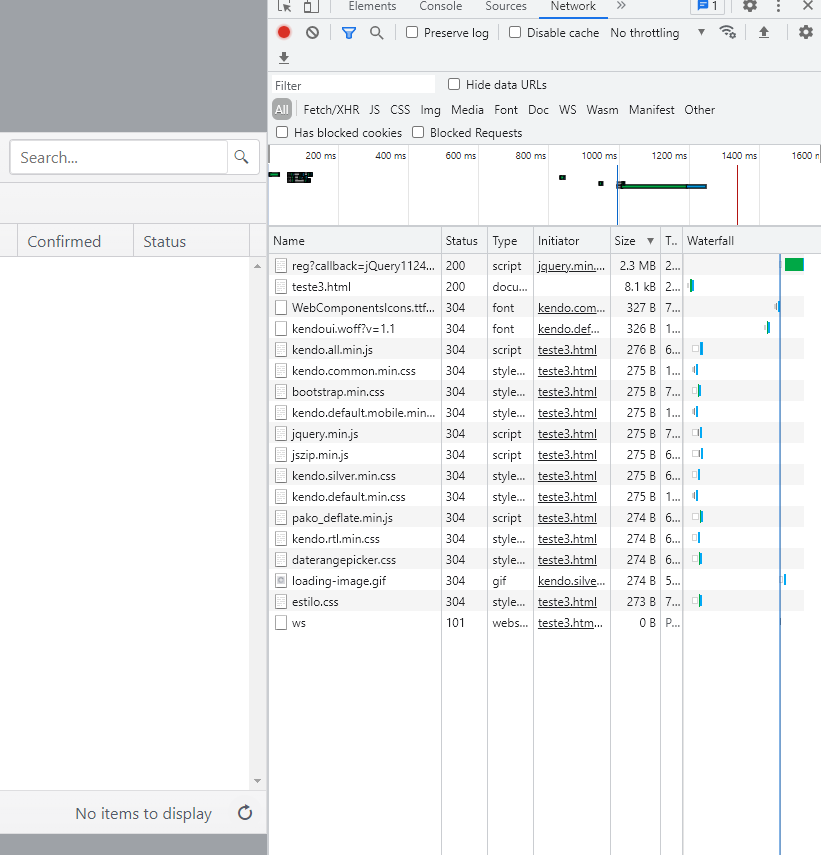This screenshot has width=821, height=855.
Task: Open teste3.html initiator link for kendo.all.min.js
Action: click(x=567, y=350)
